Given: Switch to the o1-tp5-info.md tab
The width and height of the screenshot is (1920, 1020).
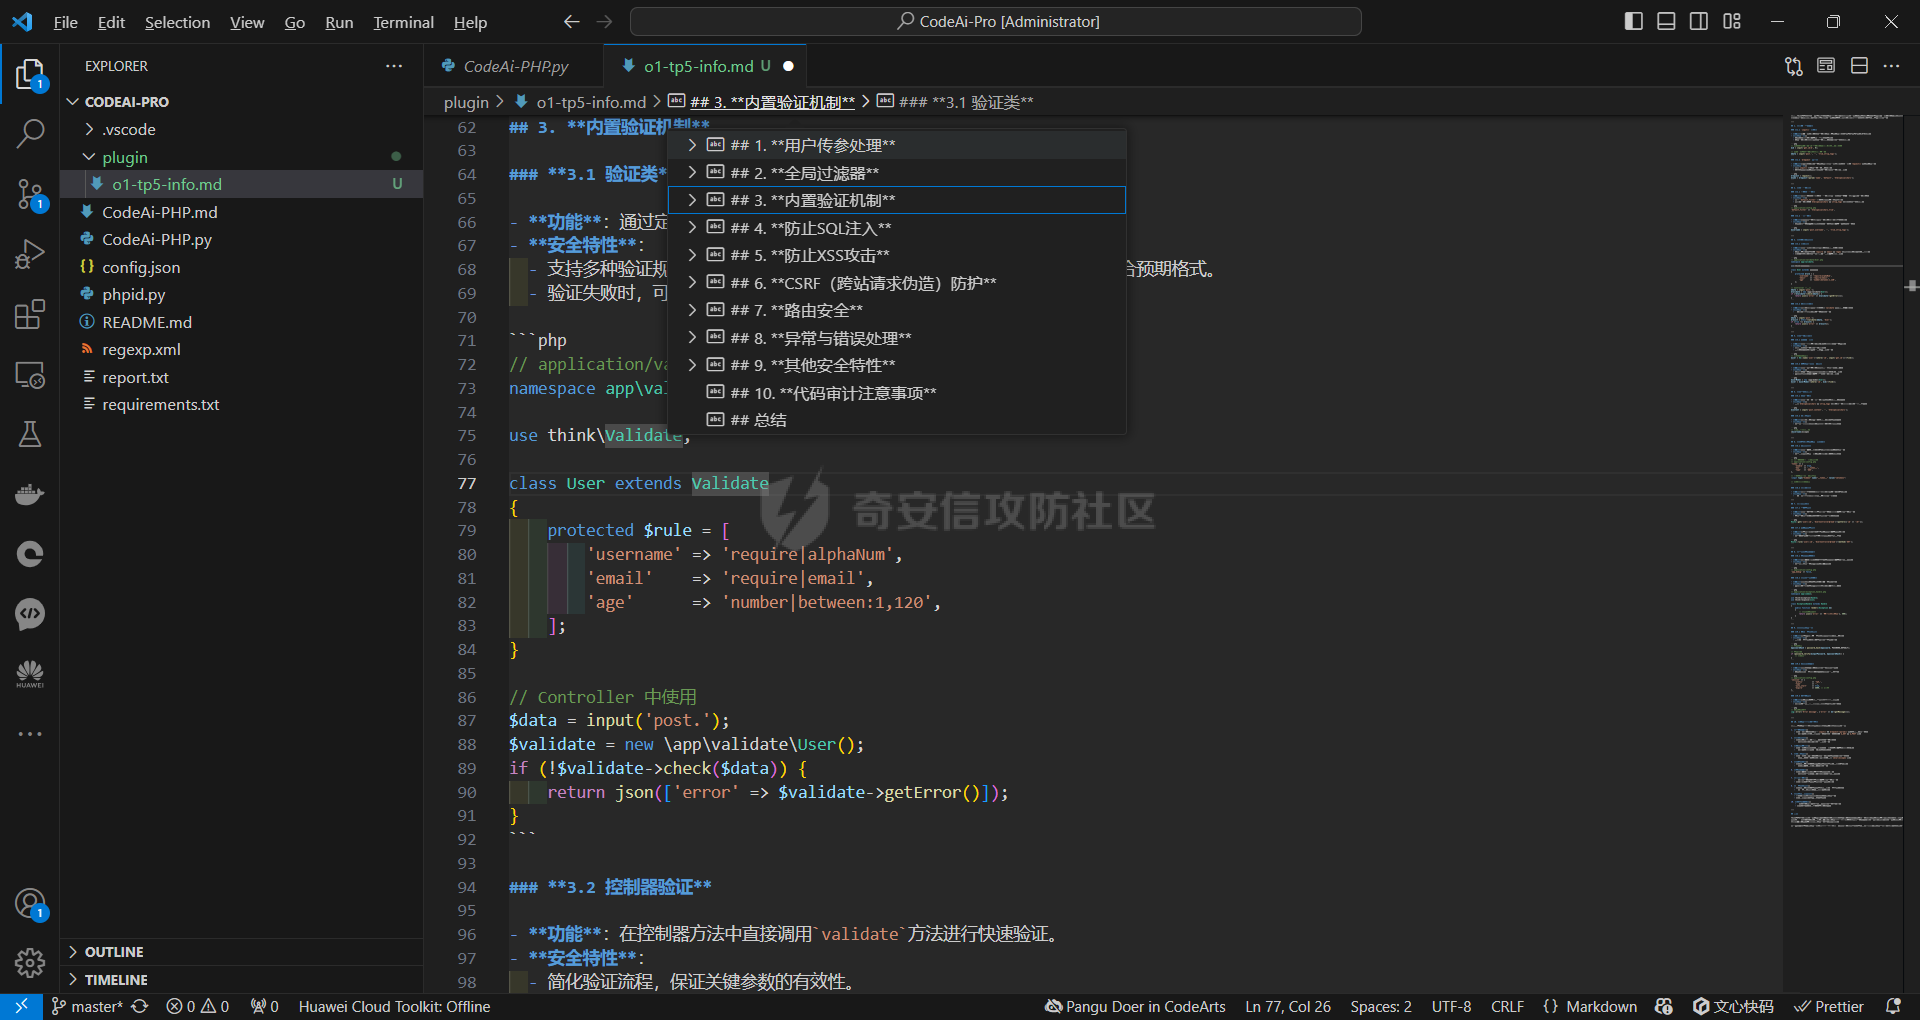Looking at the screenshot, I should pos(706,66).
